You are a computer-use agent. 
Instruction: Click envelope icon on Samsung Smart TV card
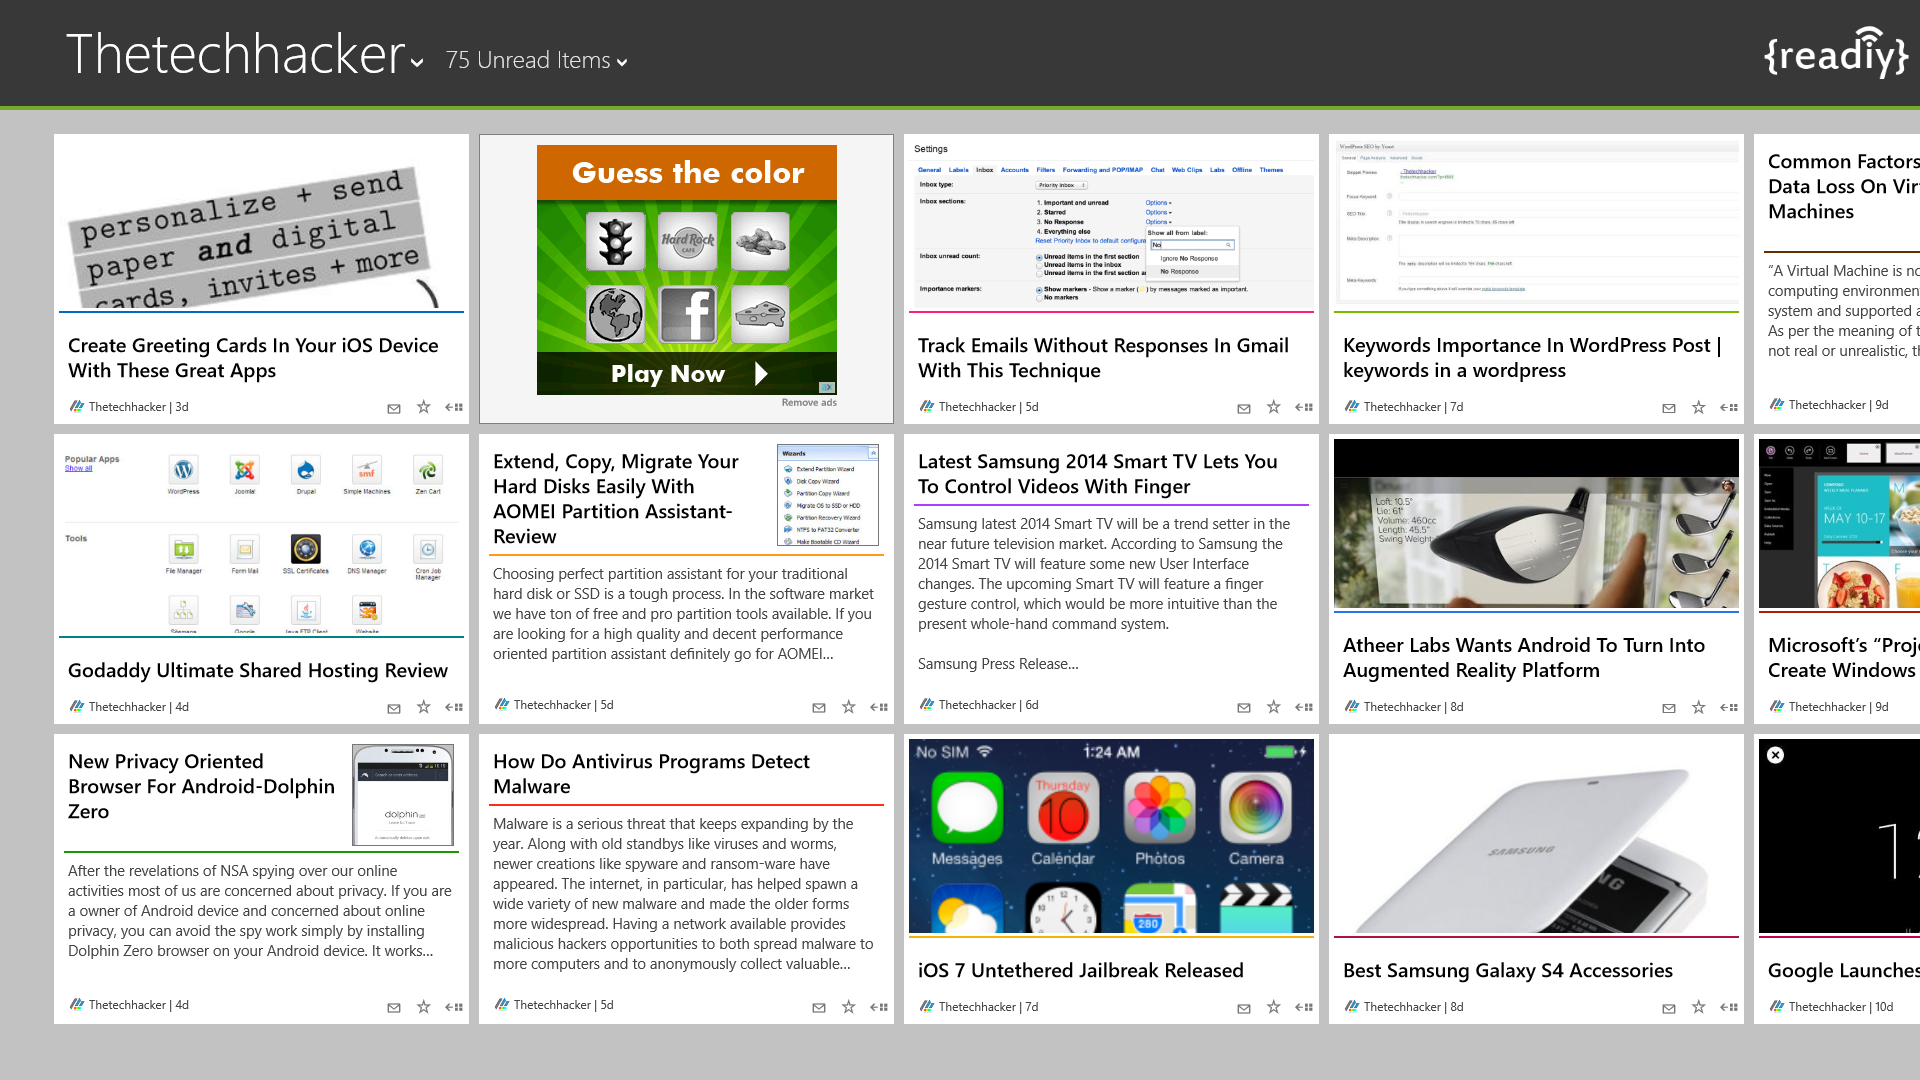[x=1244, y=708]
